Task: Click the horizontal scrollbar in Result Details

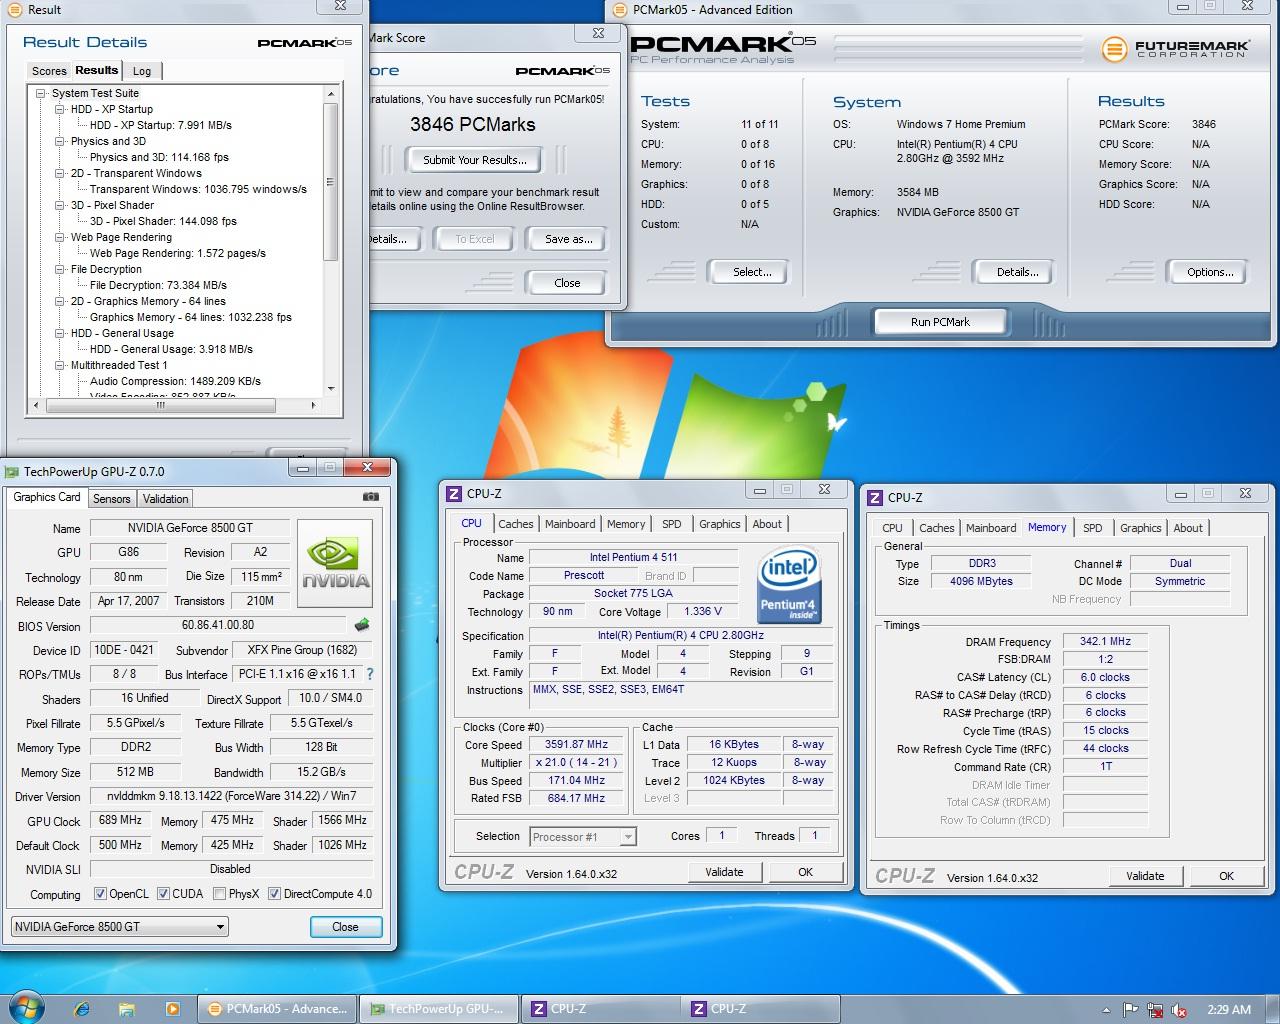Action: (160, 406)
